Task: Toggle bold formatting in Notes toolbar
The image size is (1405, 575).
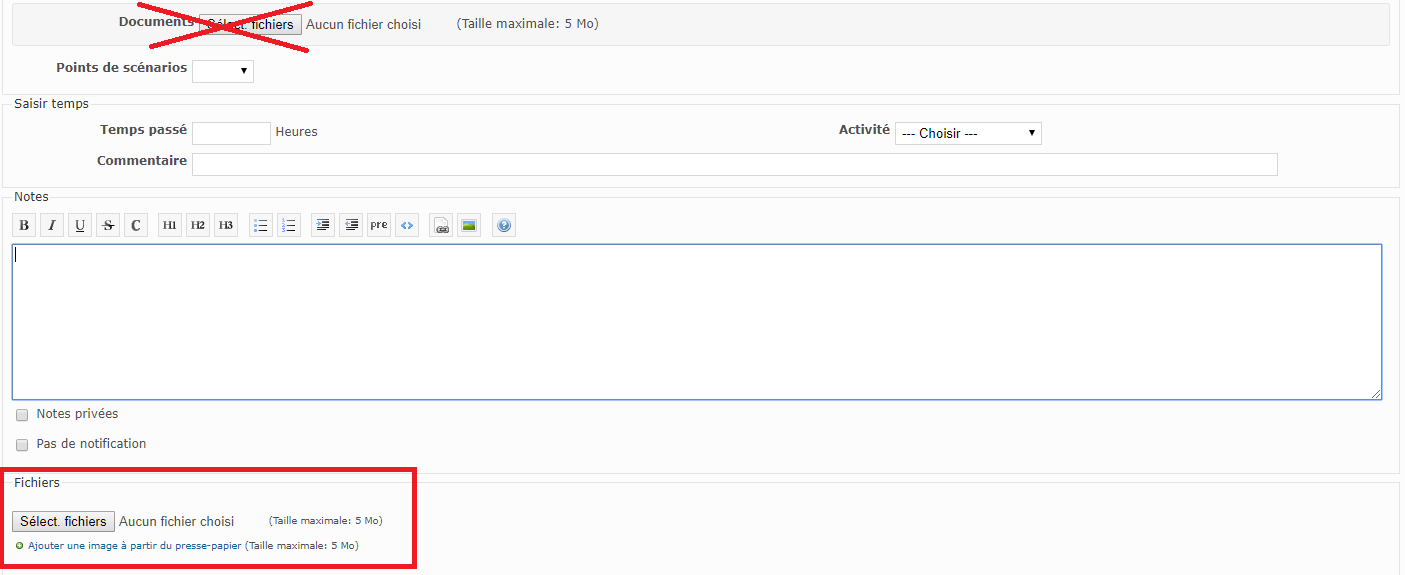Action: click(x=24, y=226)
